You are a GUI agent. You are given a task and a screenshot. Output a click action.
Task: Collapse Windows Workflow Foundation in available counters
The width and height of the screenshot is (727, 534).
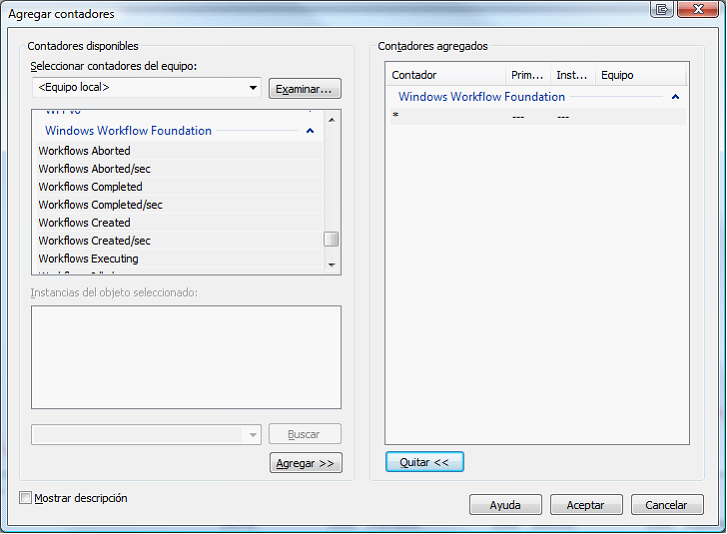310,131
